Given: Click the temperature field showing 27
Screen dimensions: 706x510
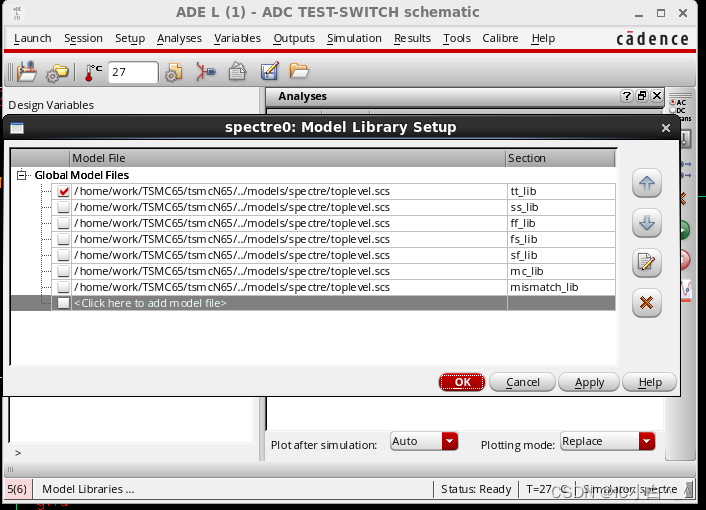Looking at the screenshot, I should (x=133, y=72).
